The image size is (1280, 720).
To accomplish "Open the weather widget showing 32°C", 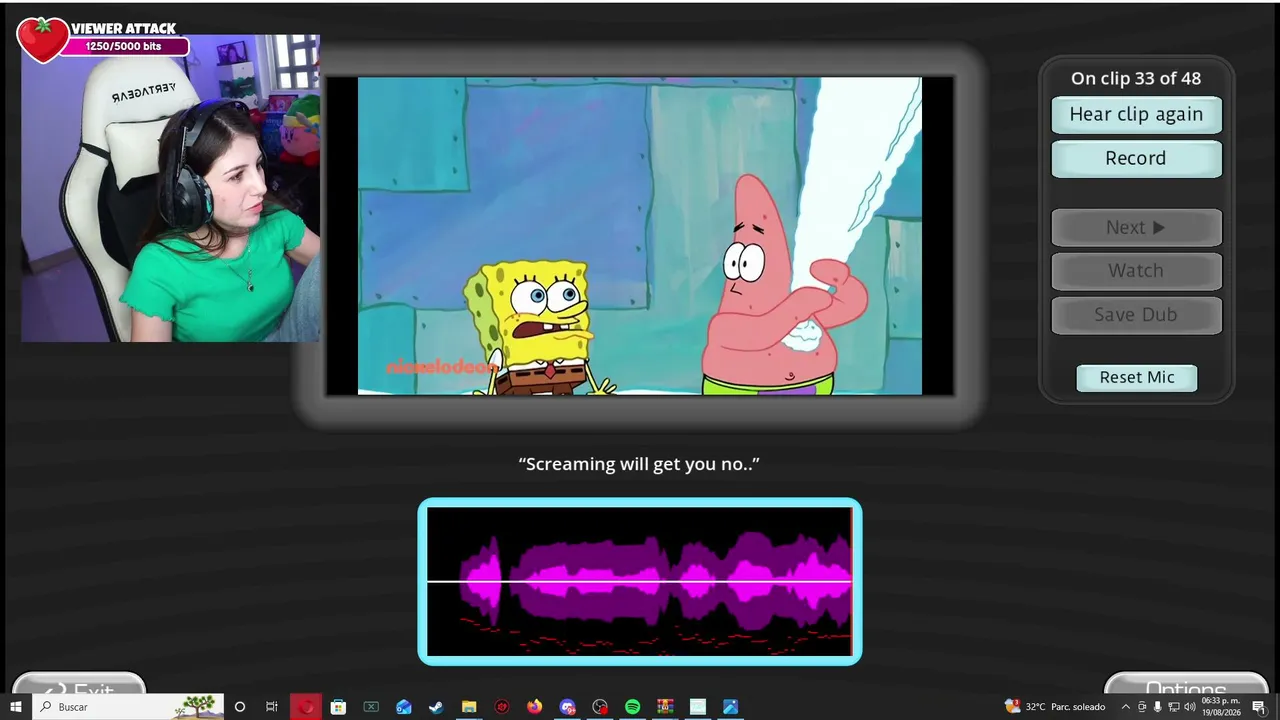I will tap(1055, 707).
